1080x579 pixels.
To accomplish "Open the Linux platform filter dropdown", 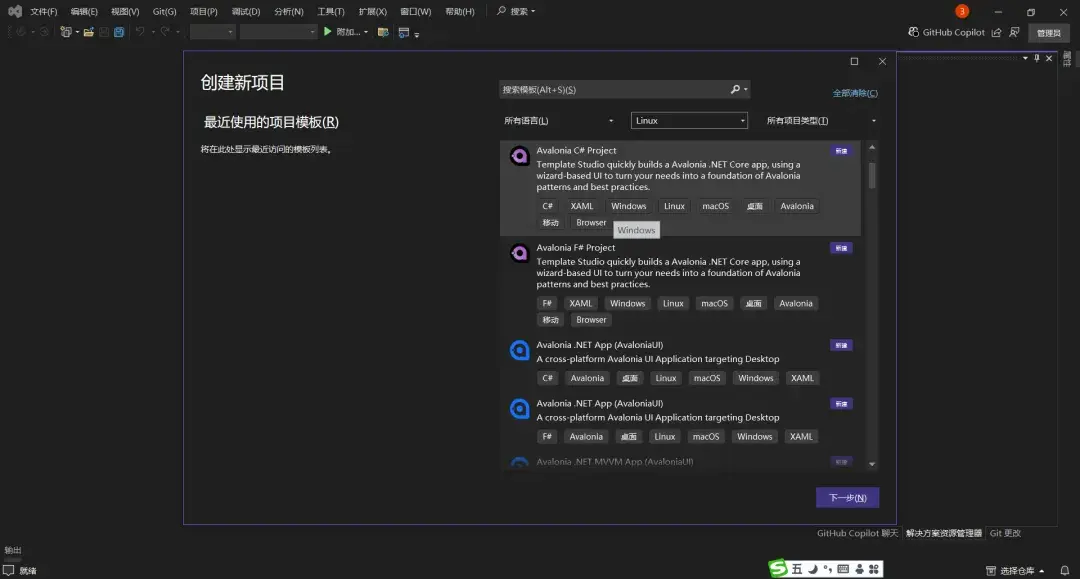I will point(688,120).
